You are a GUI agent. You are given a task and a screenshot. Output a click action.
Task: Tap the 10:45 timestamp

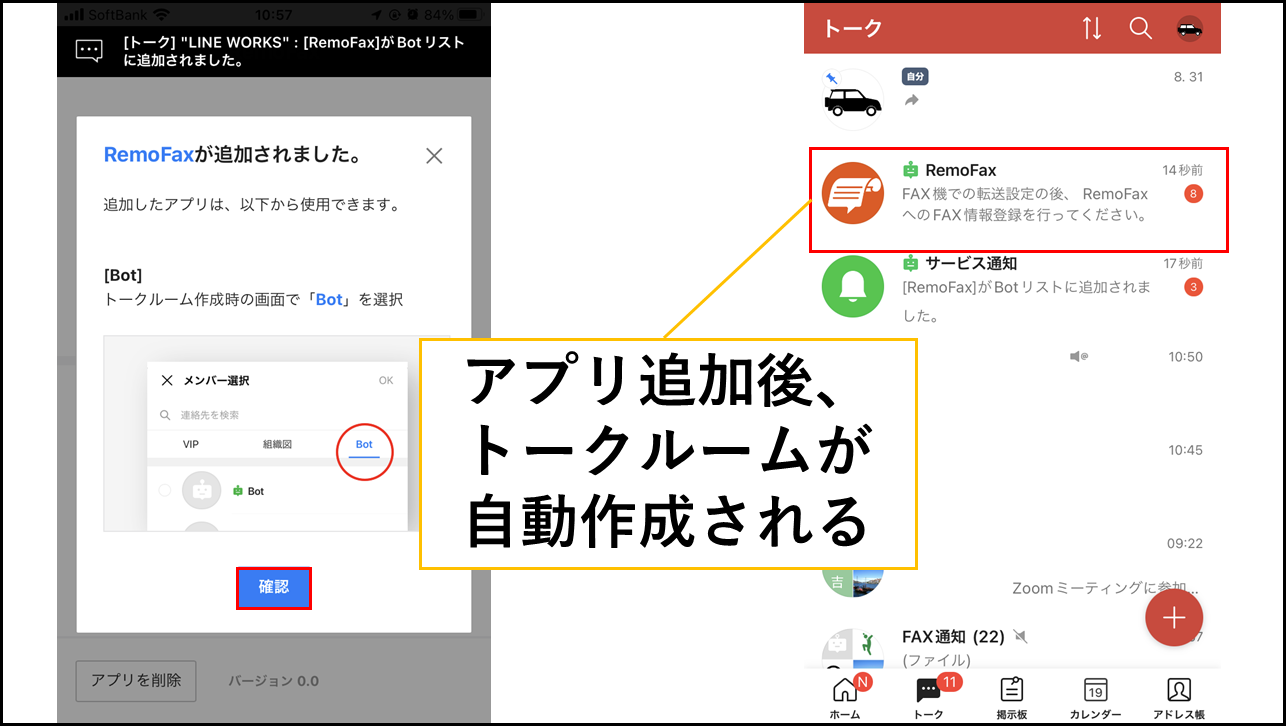[1185, 450]
